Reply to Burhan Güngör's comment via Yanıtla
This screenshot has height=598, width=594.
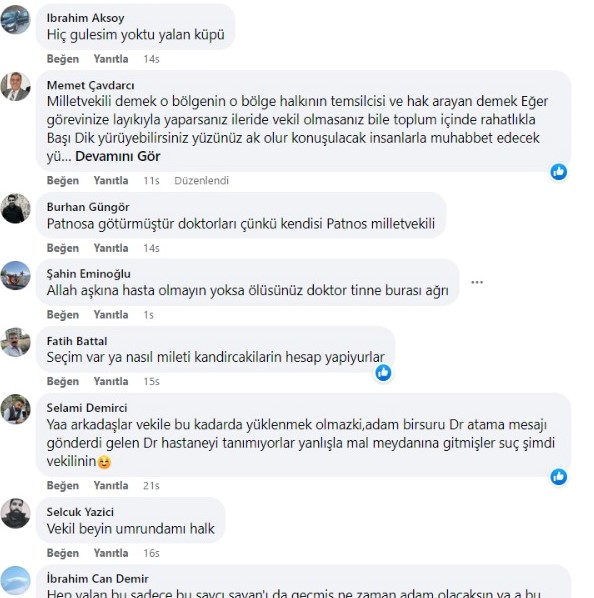pyautogui.click(x=111, y=248)
